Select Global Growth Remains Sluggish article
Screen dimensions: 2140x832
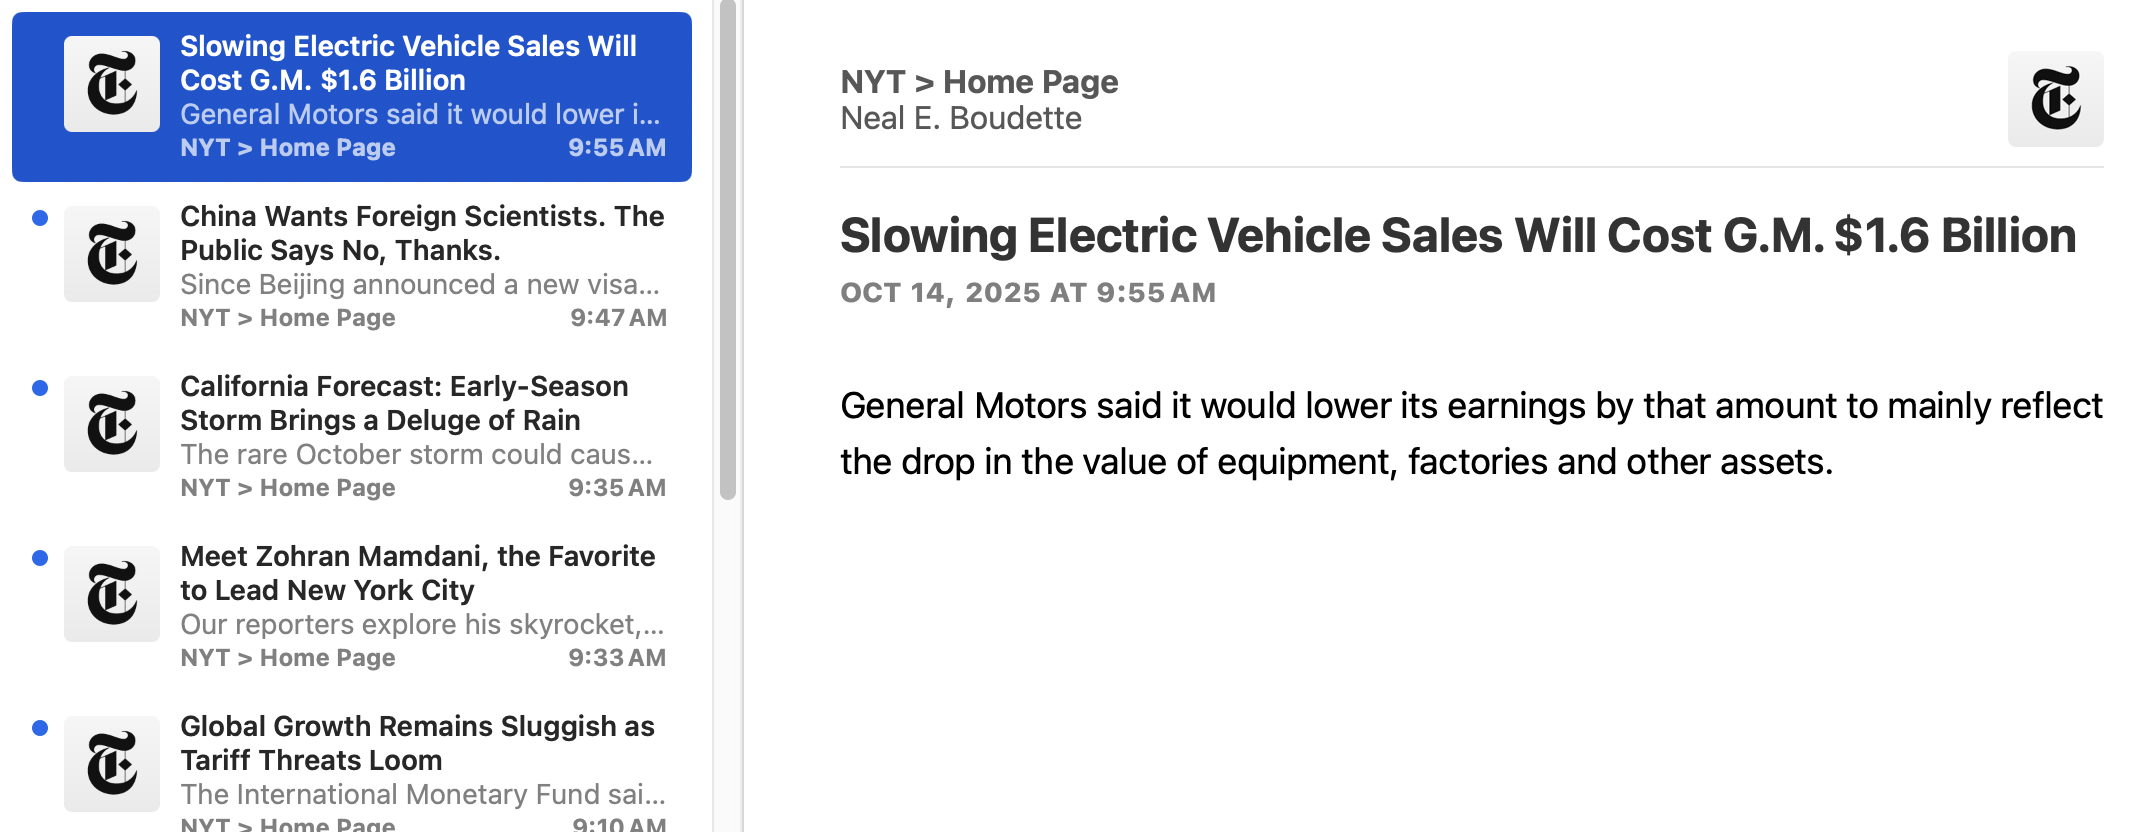click(x=417, y=743)
